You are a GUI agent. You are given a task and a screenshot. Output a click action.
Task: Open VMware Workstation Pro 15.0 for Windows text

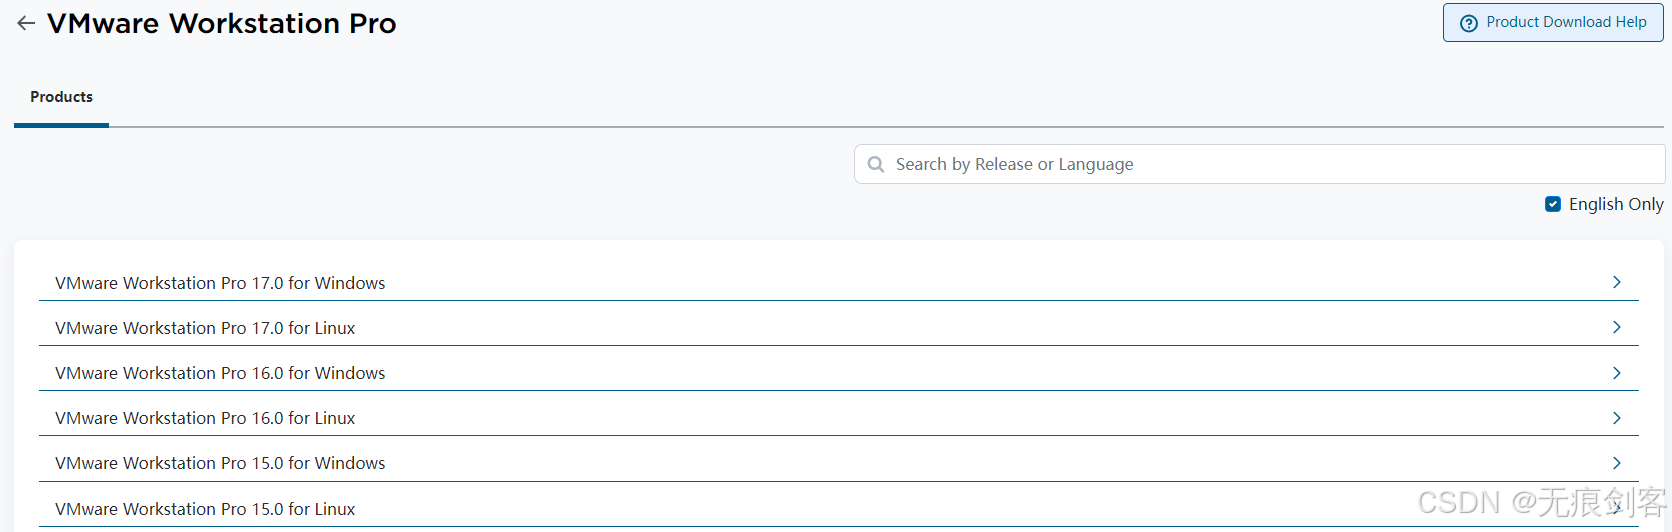click(x=220, y=463)
